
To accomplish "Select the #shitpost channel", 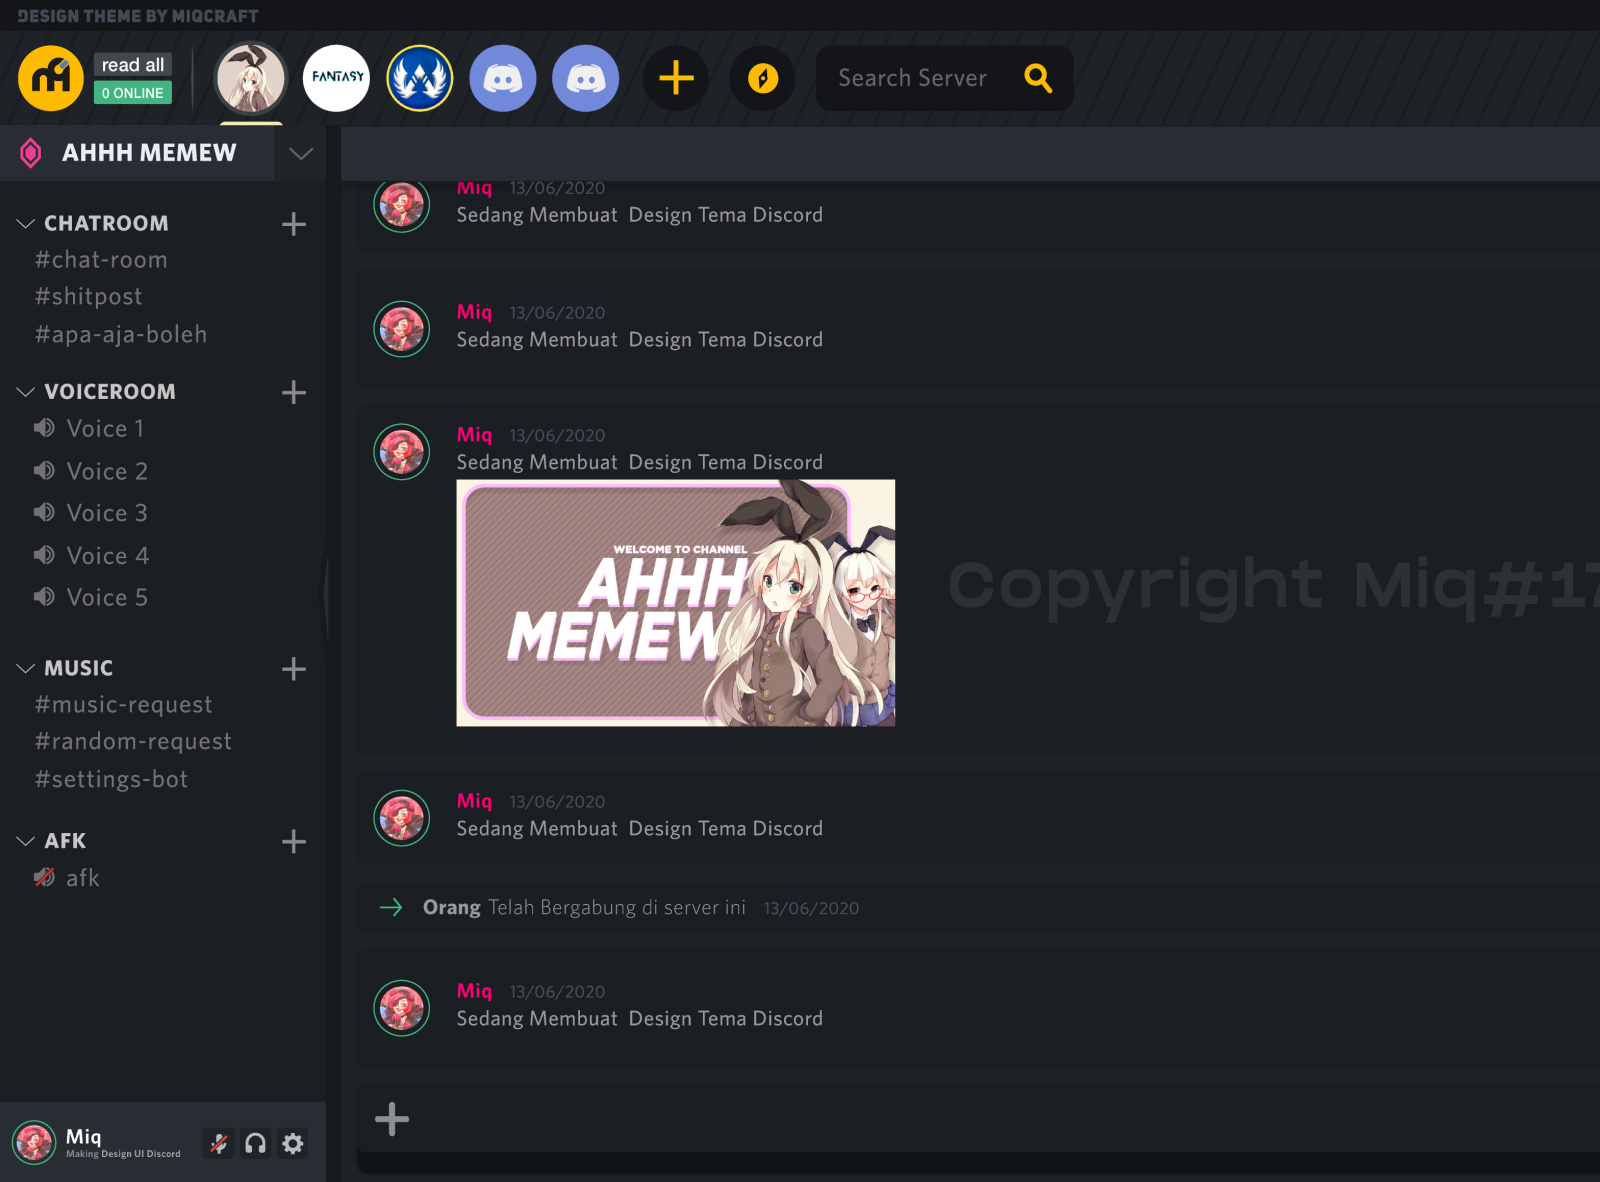I will [x=89, y=297].
